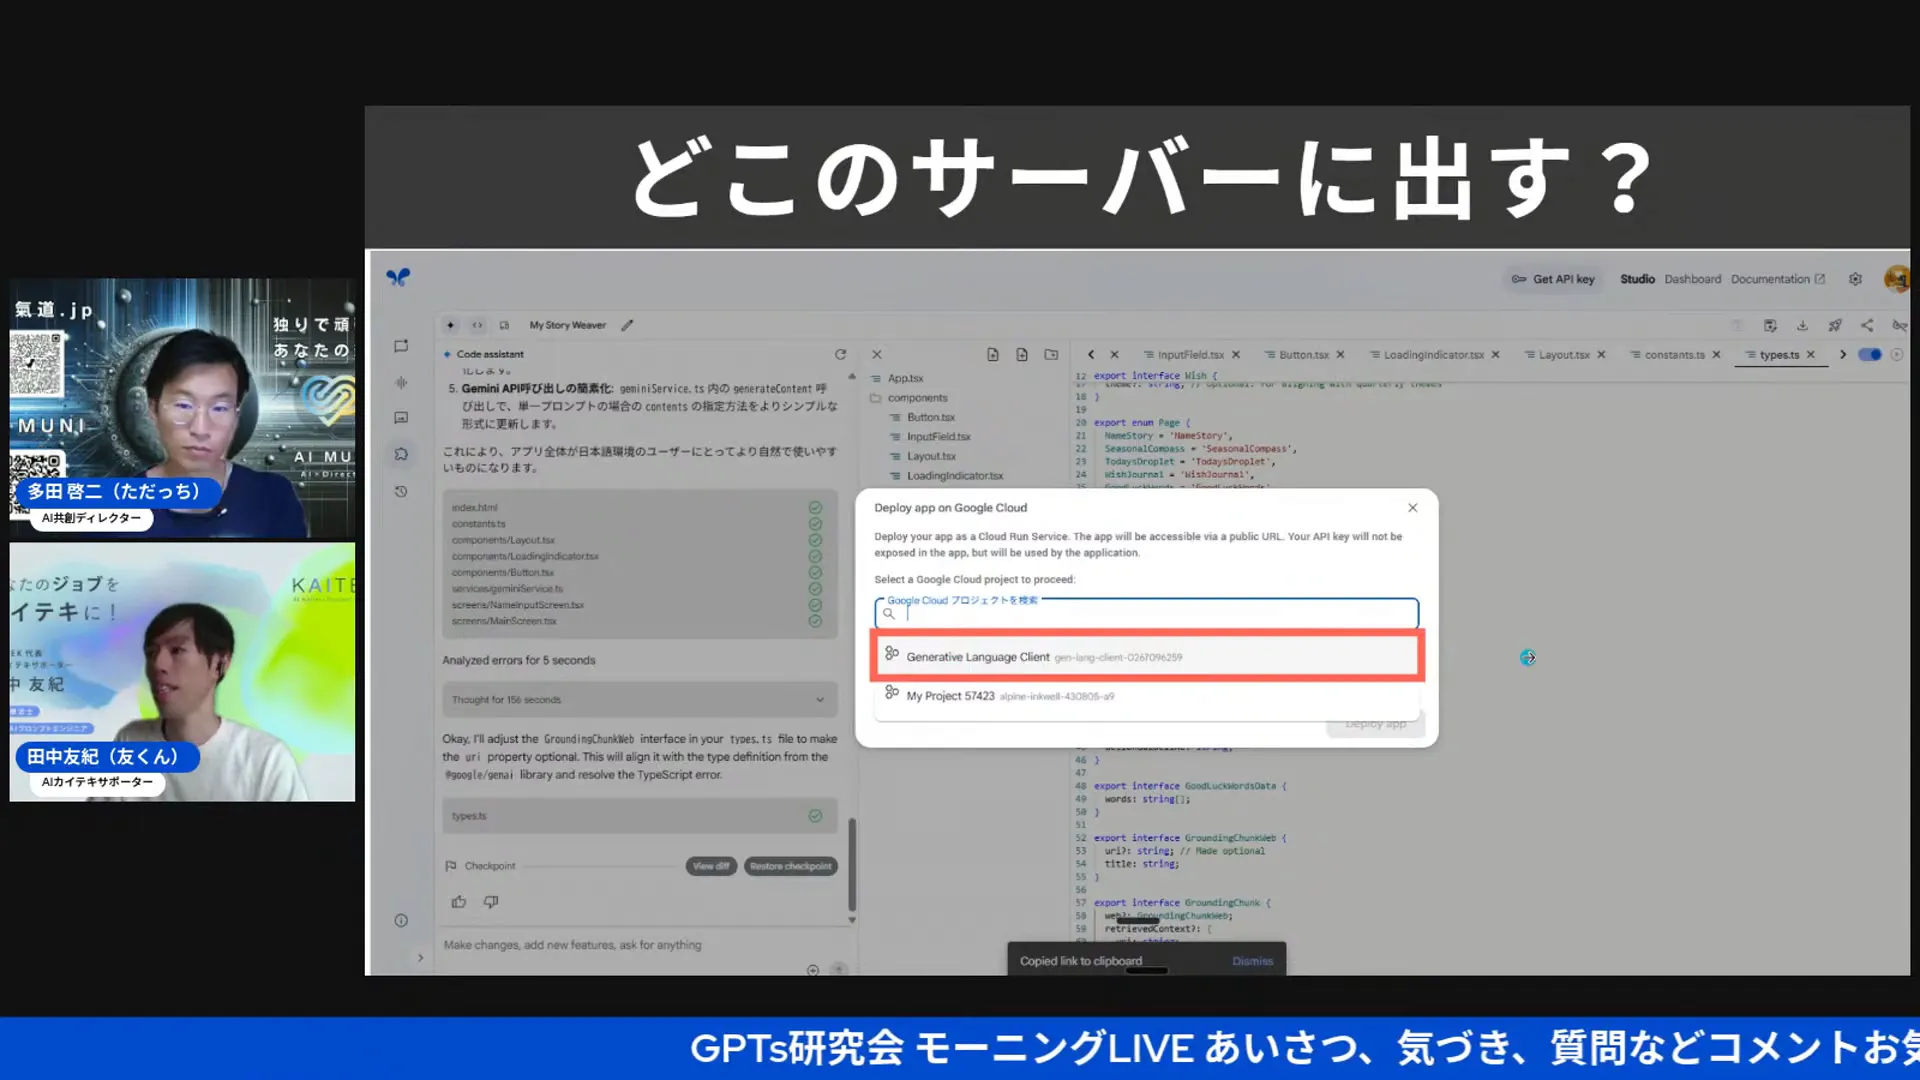Expand the left sidebar with chevron arrow
The width and height of the screenshot is (1920, 1080).
(420, 958)
